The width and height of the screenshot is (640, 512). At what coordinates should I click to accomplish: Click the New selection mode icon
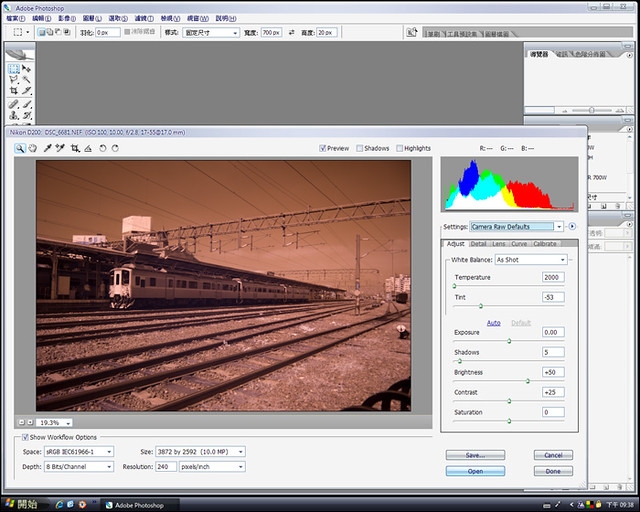coord(42,32)
